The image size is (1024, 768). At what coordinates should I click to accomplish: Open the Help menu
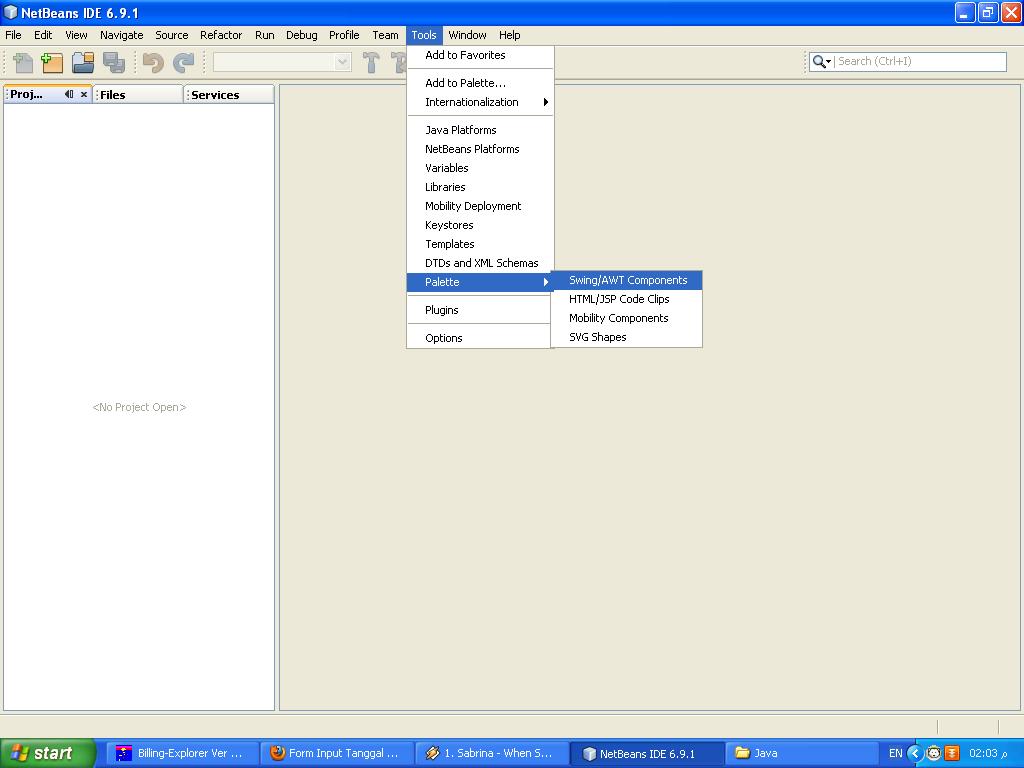pyautogui.click(x=509, y=35)
